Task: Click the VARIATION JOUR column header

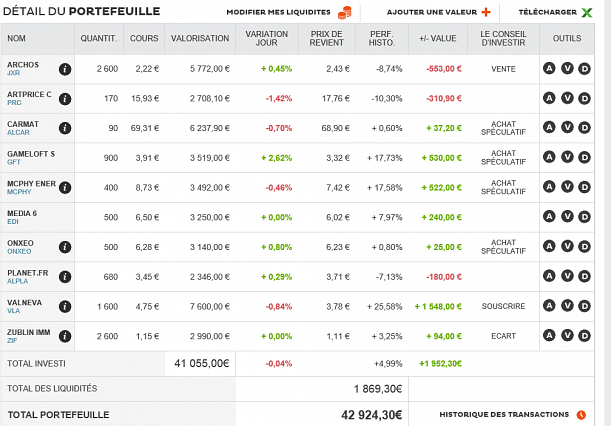Action: click(x=267, y=39)
